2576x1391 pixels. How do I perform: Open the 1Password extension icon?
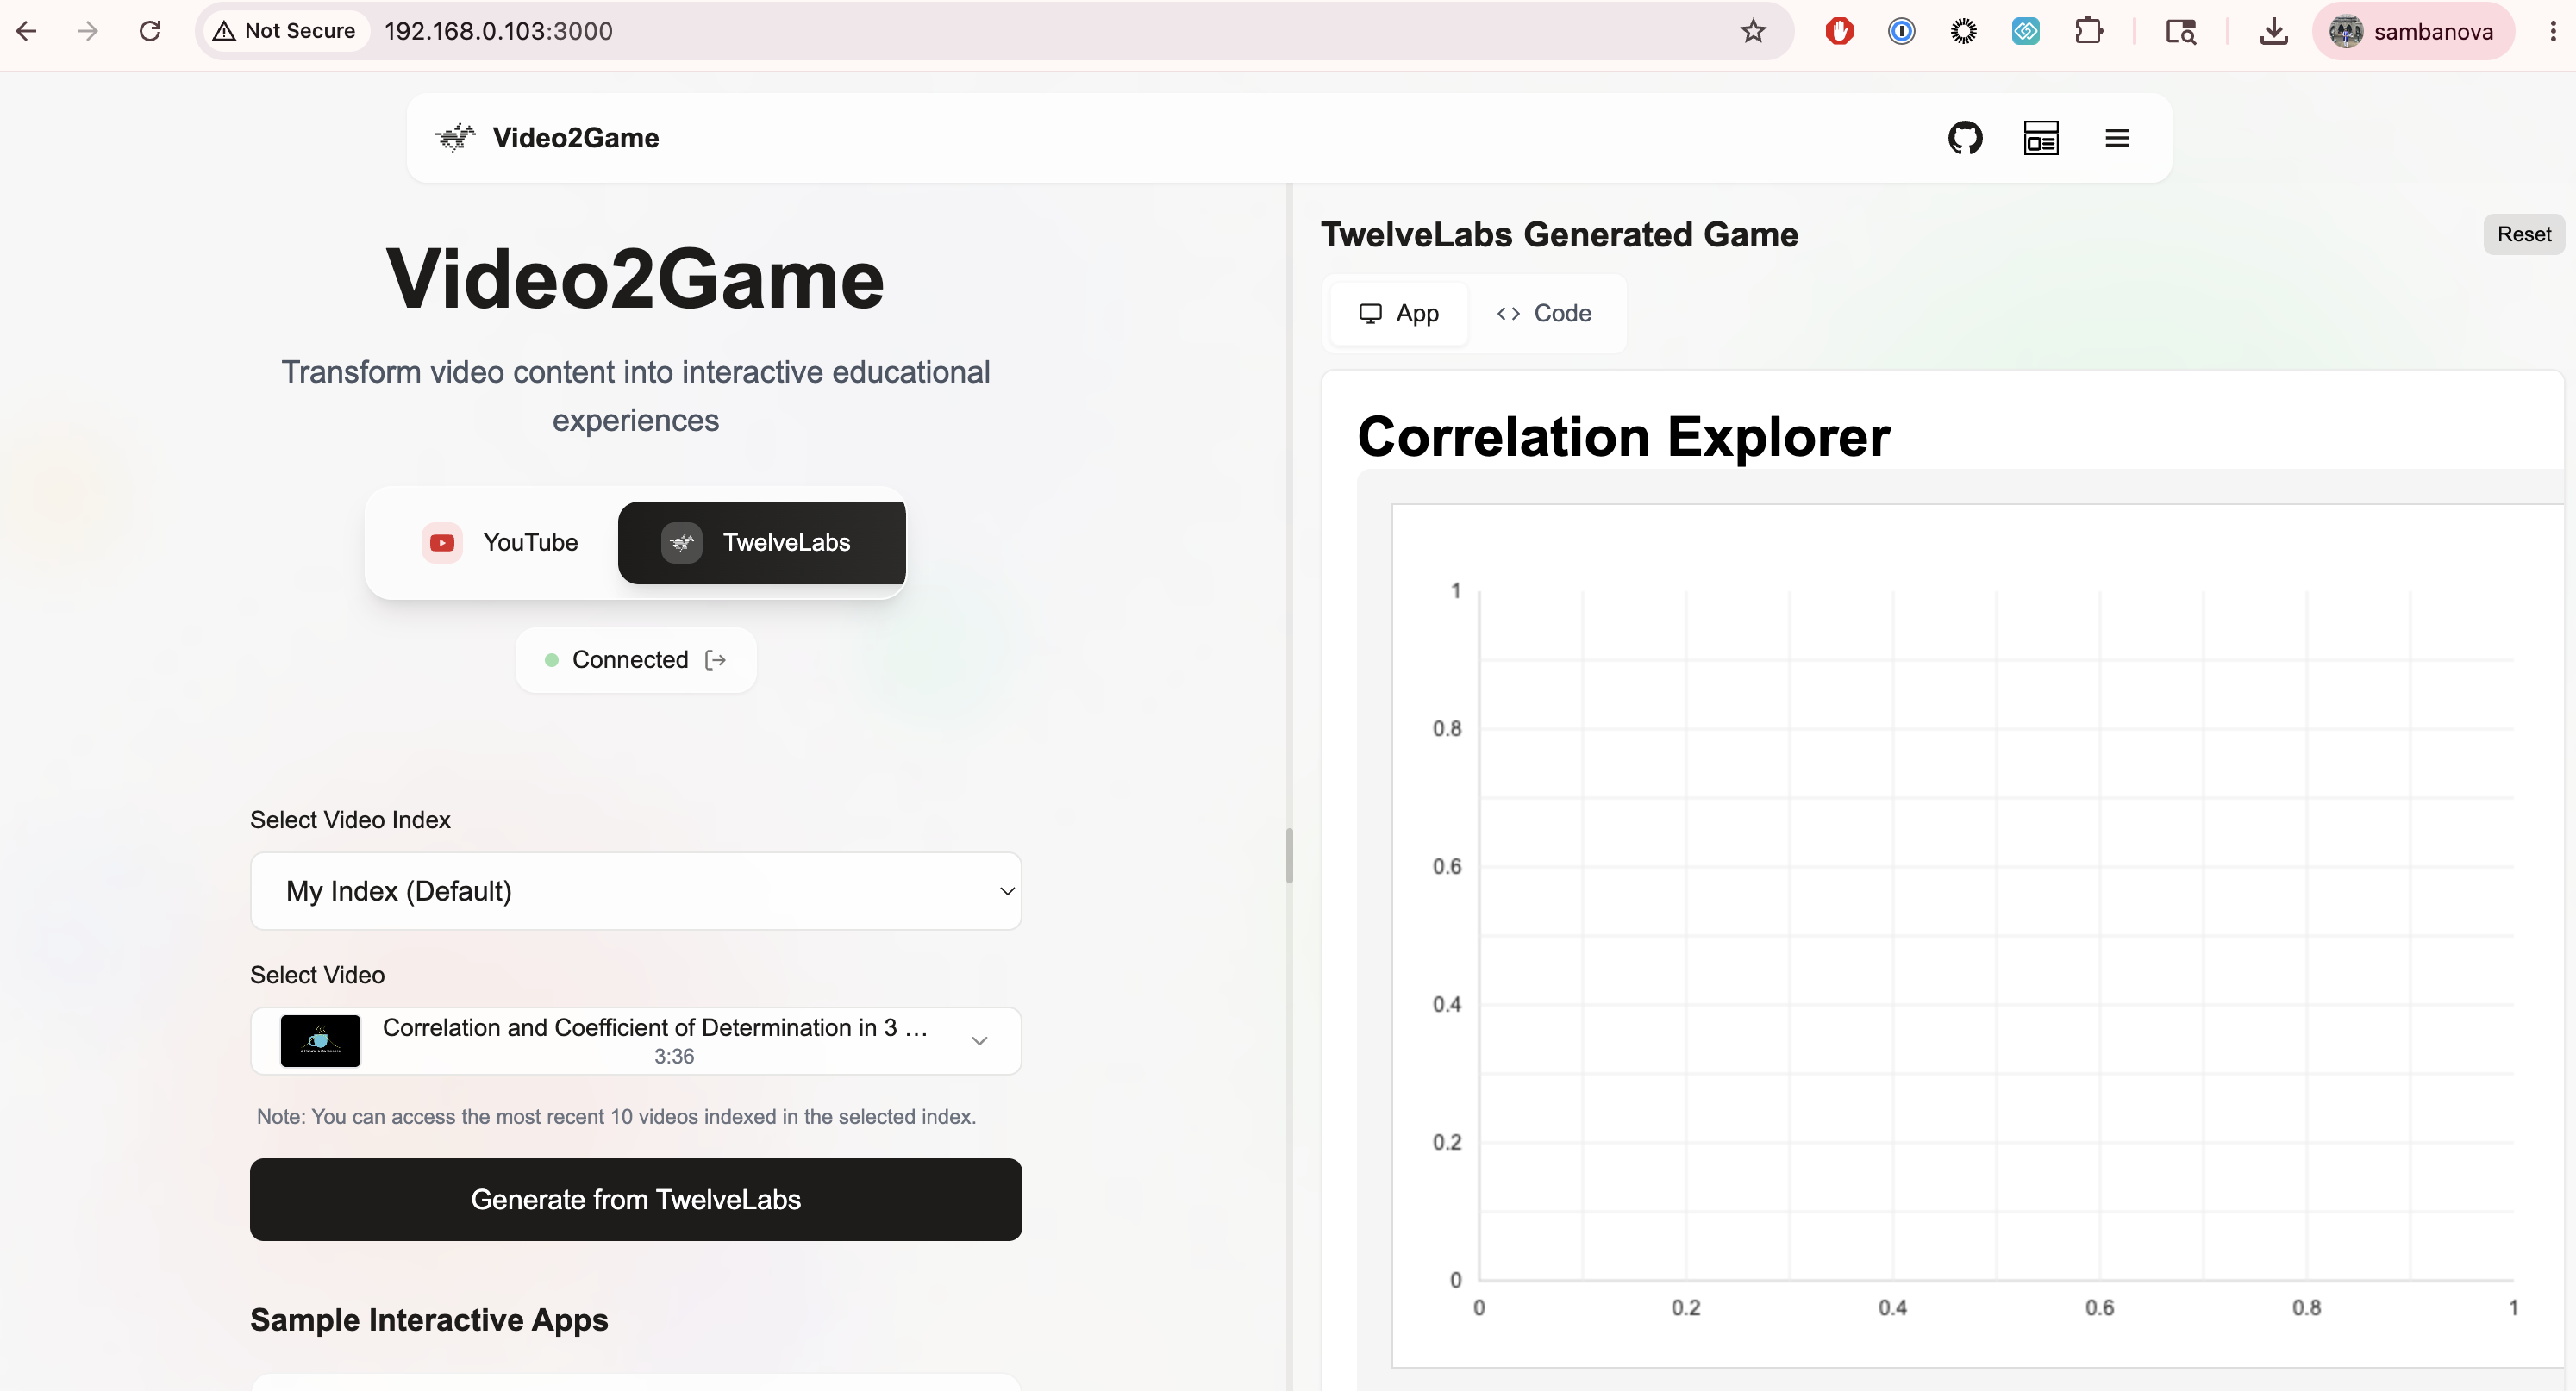tap(1901, 31)
